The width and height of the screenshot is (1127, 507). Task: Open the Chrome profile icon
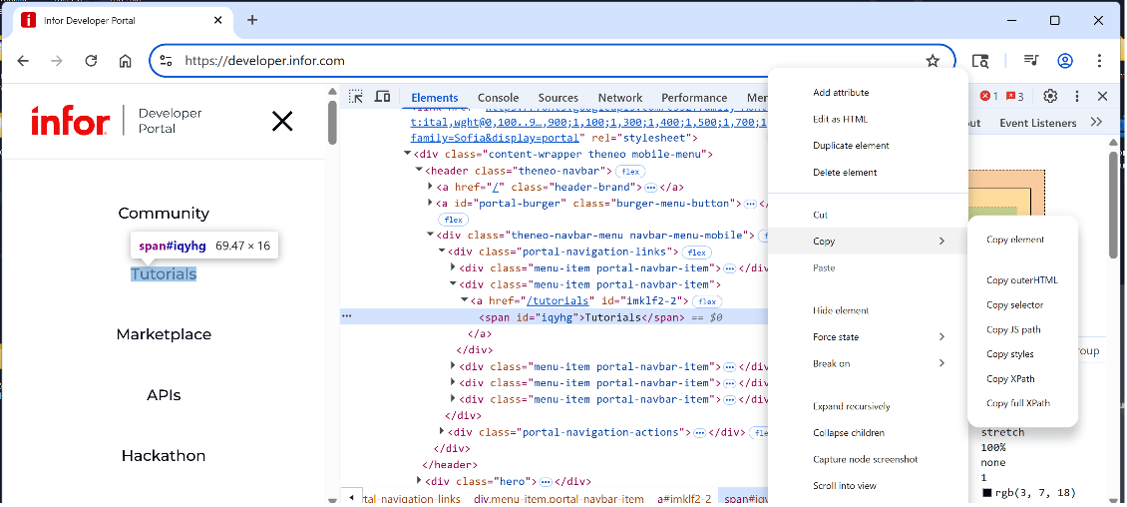[1065, 61]
